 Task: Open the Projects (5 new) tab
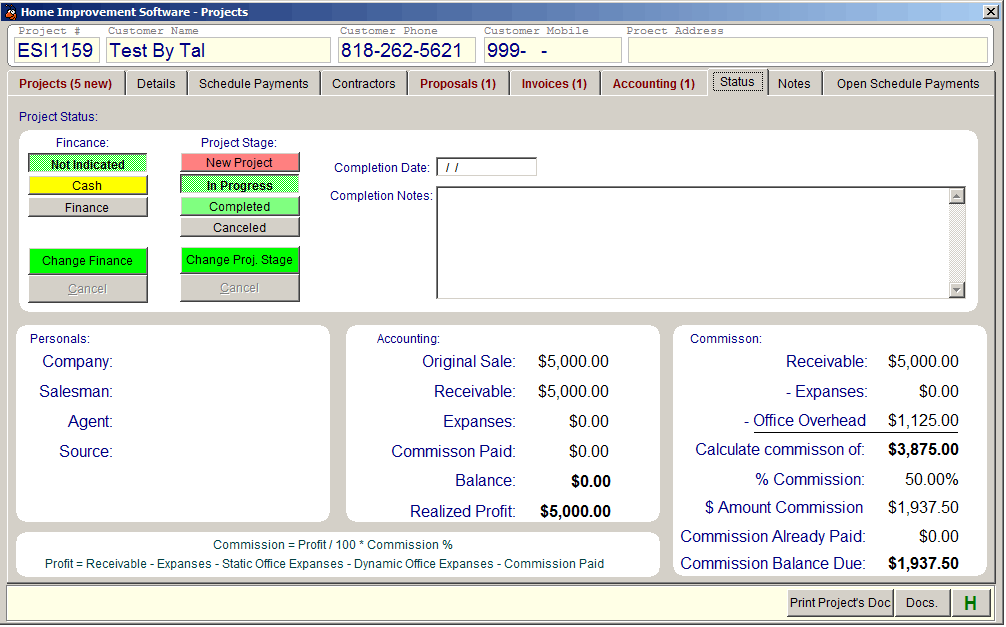pos(65,83)
